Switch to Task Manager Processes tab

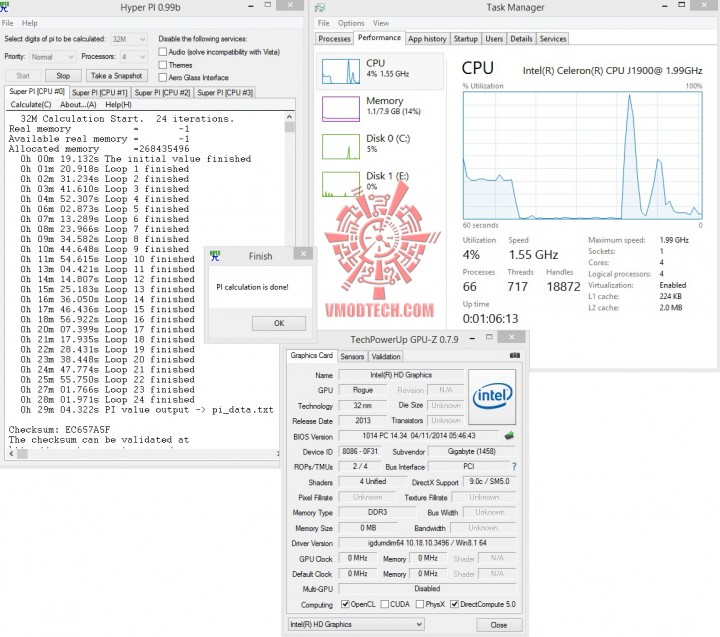334,39
